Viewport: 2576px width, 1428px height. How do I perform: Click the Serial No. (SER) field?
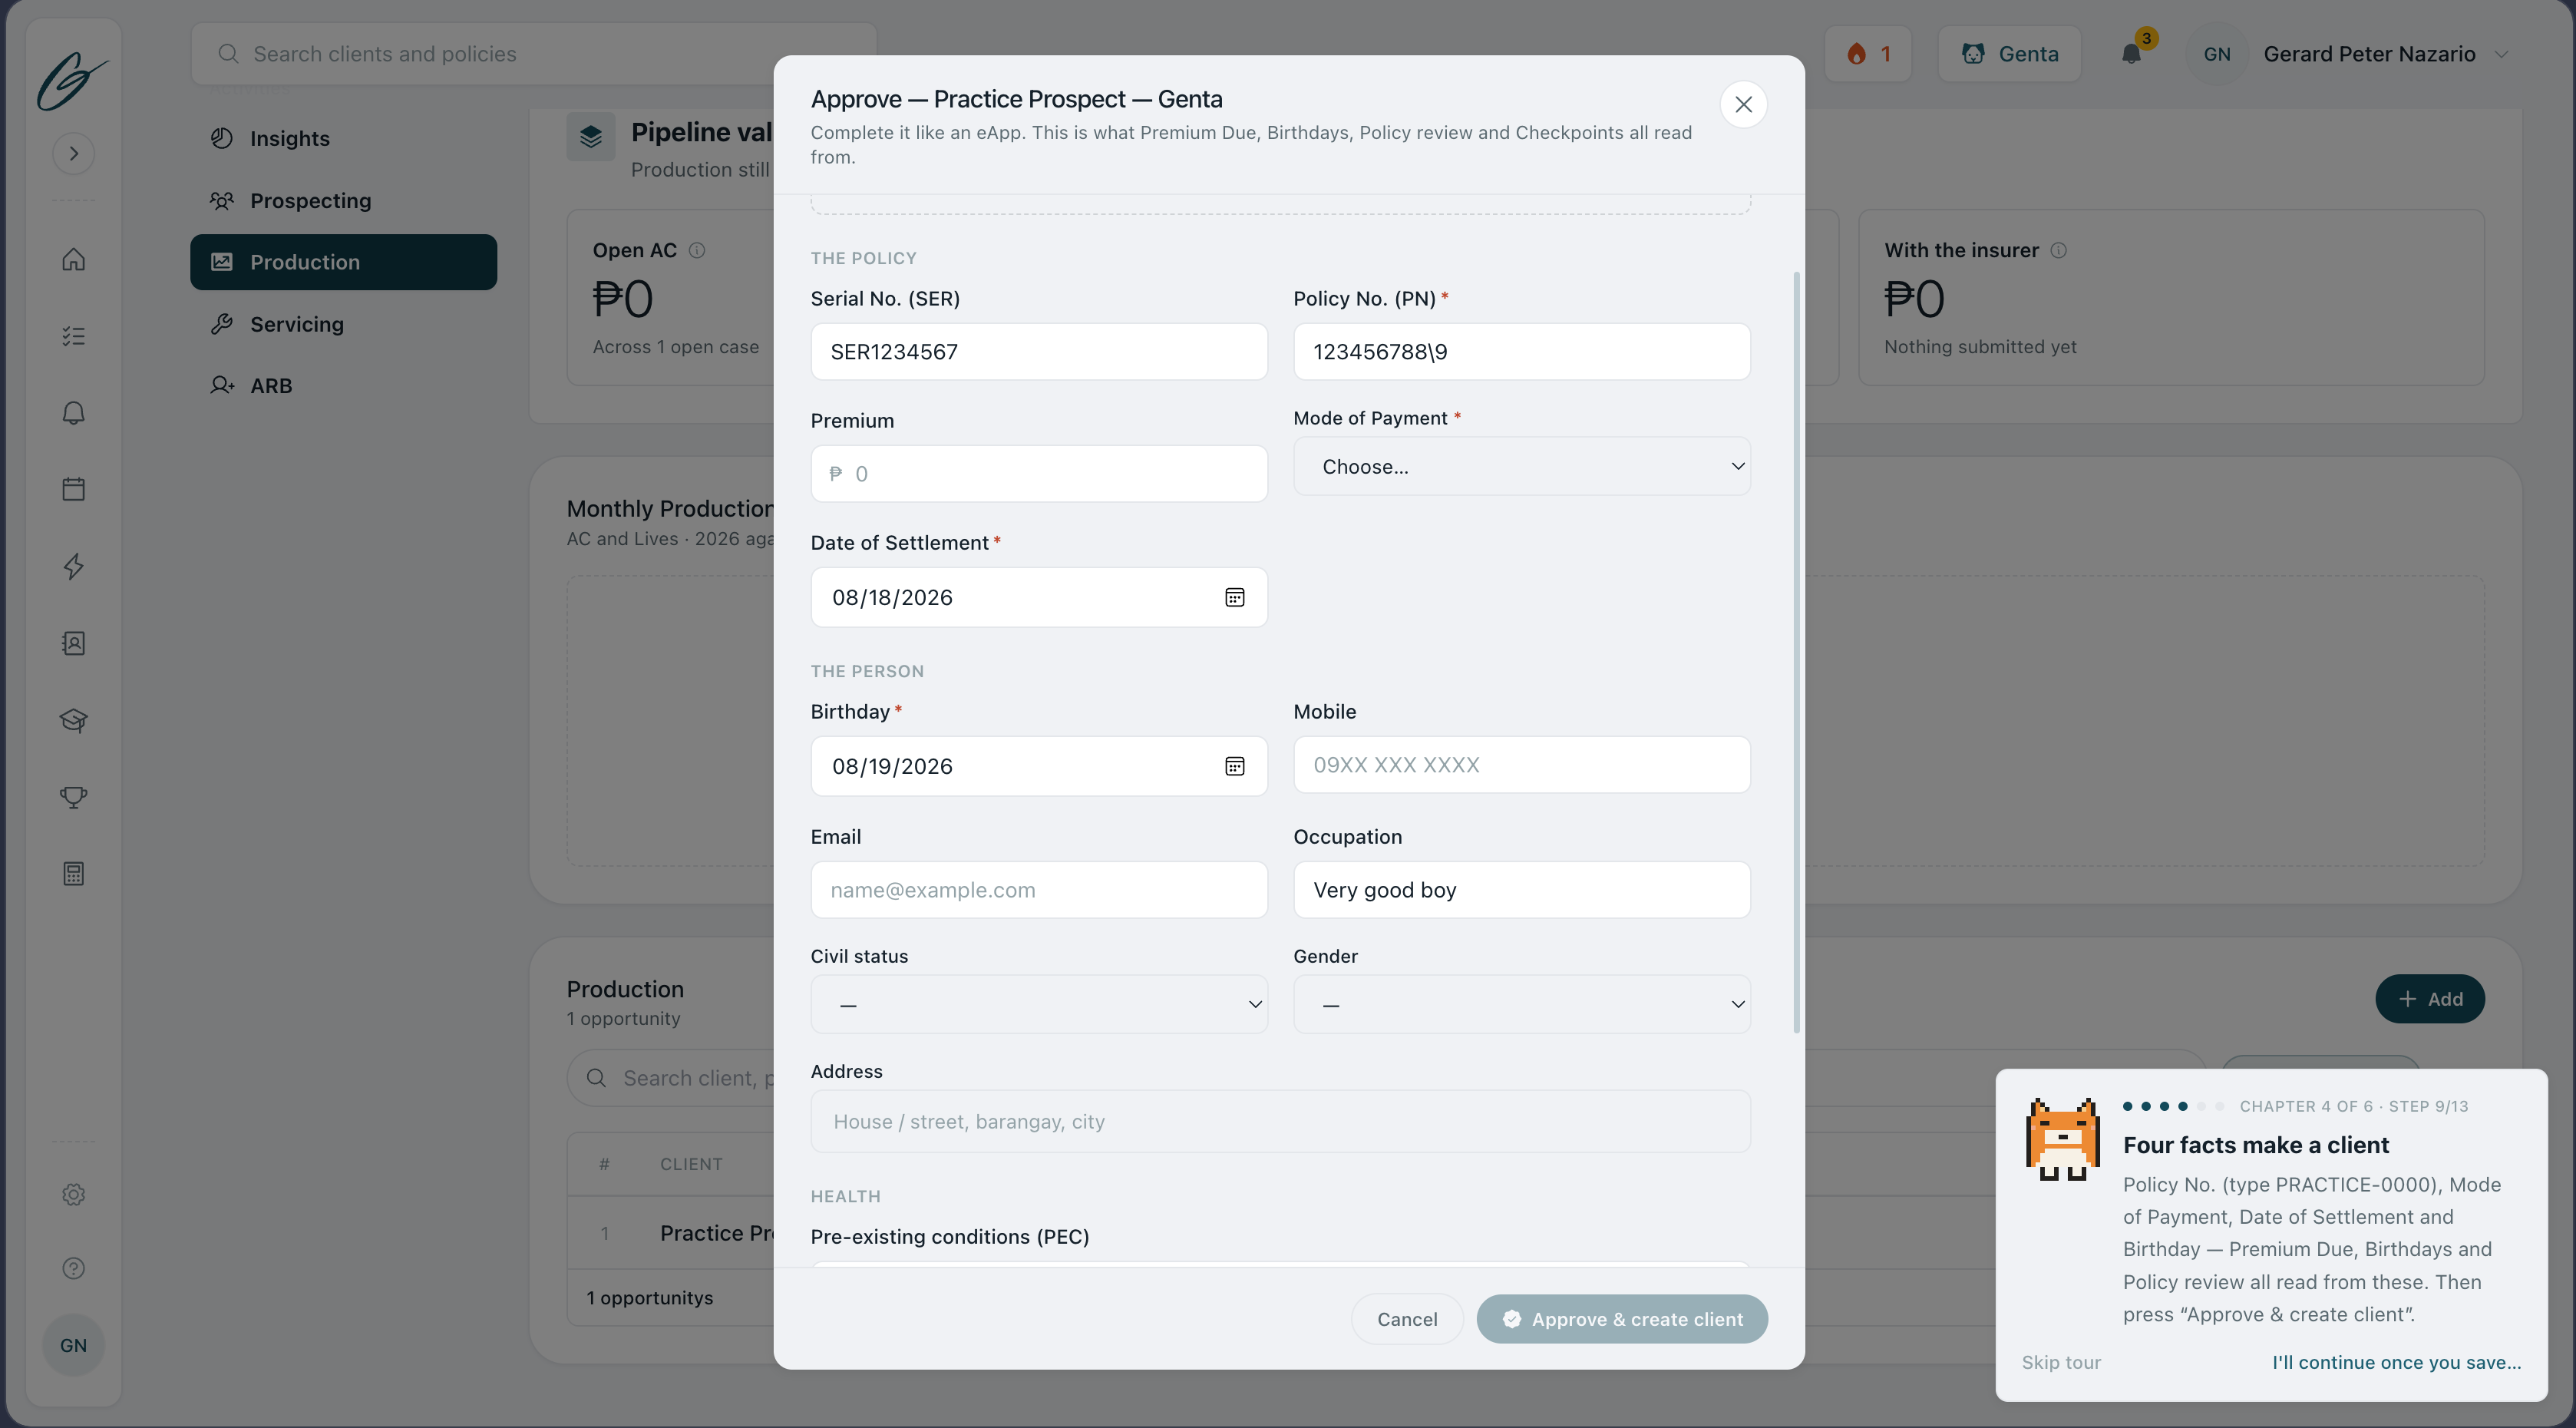[x=1039, y=352]
